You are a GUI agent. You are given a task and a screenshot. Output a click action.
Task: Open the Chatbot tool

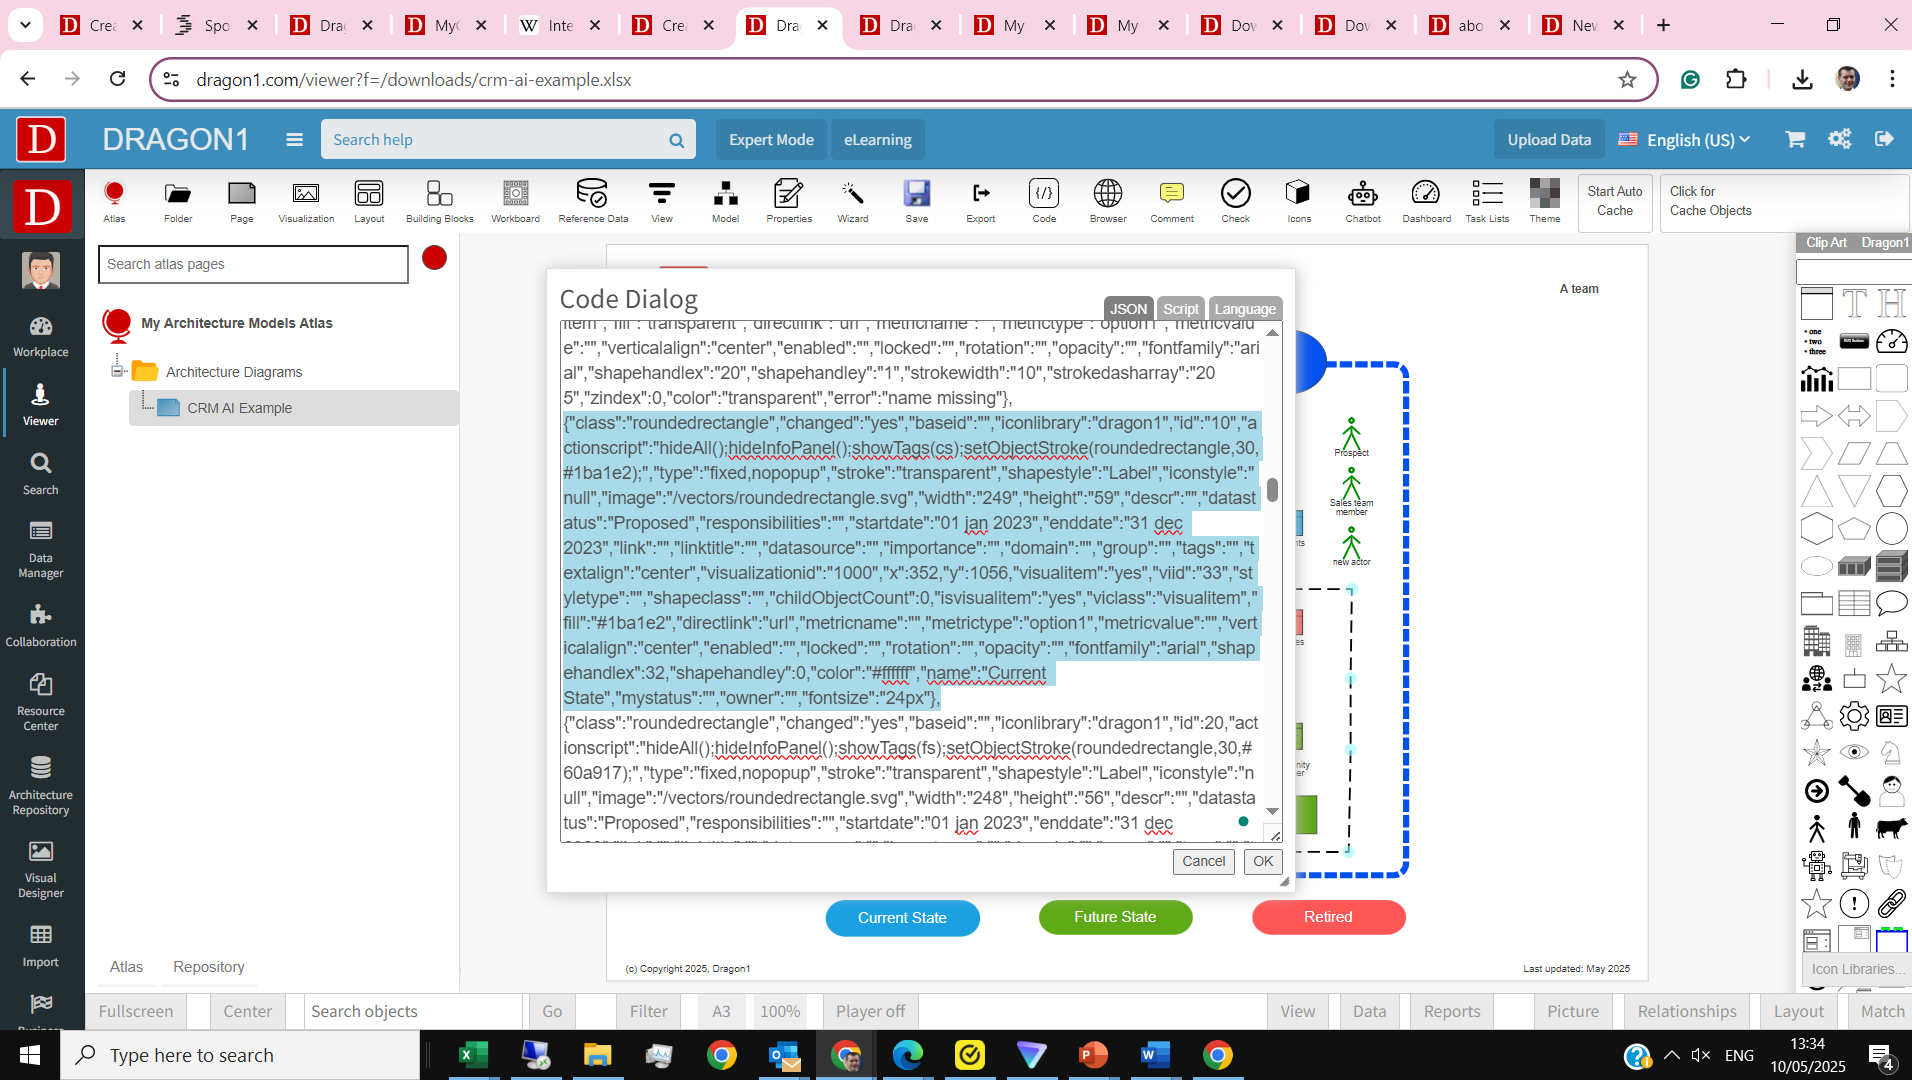pyautogui.click(x=1363, y=201)
